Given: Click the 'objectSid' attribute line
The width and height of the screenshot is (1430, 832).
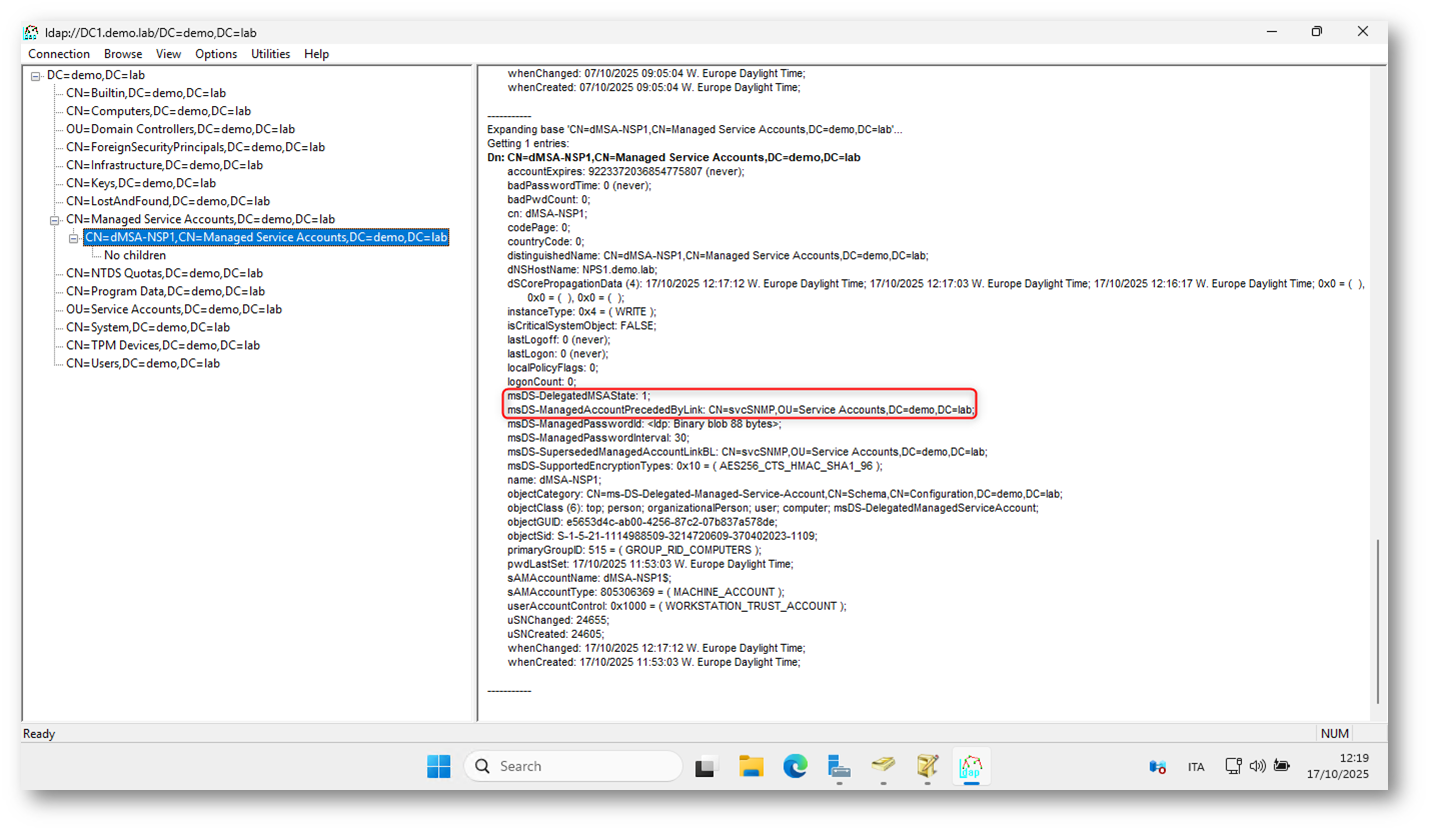Looking at the screenshot, I should (662, 536).
